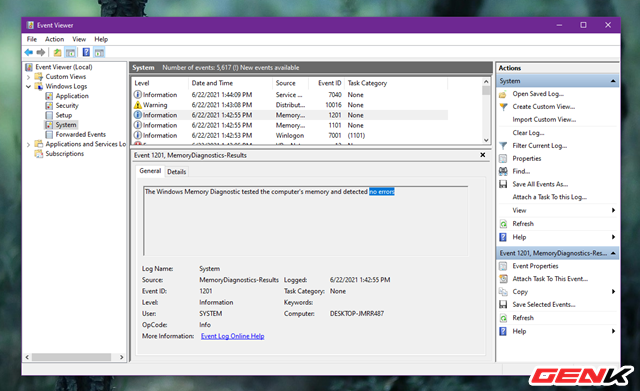Sort by Date and Time column header

pos(231,83)
